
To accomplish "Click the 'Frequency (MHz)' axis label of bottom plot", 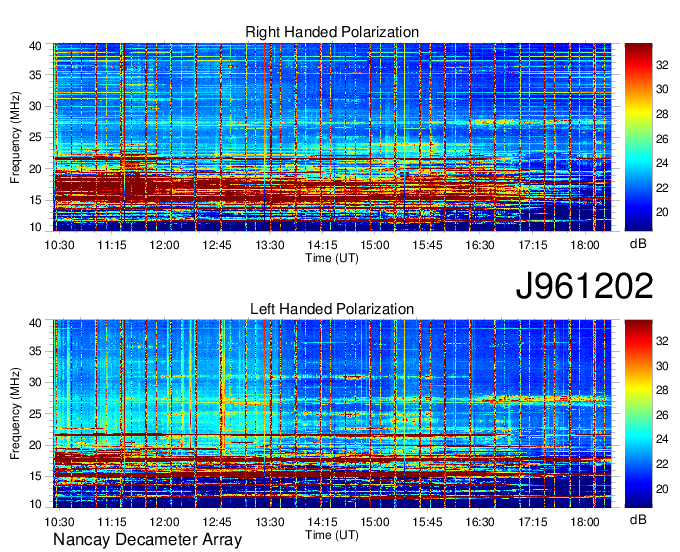I will point(15,414).
